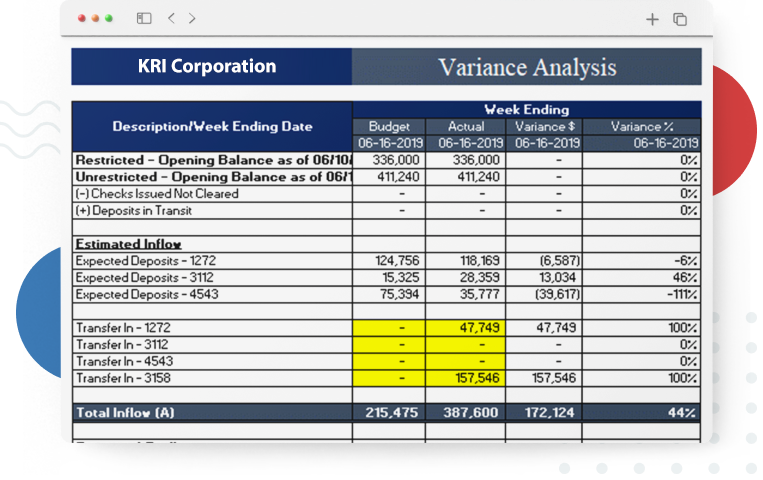The width and height of the screenshot is (763, 480).
Task: Select the Variance % column header
Action: tap(642, 127)
